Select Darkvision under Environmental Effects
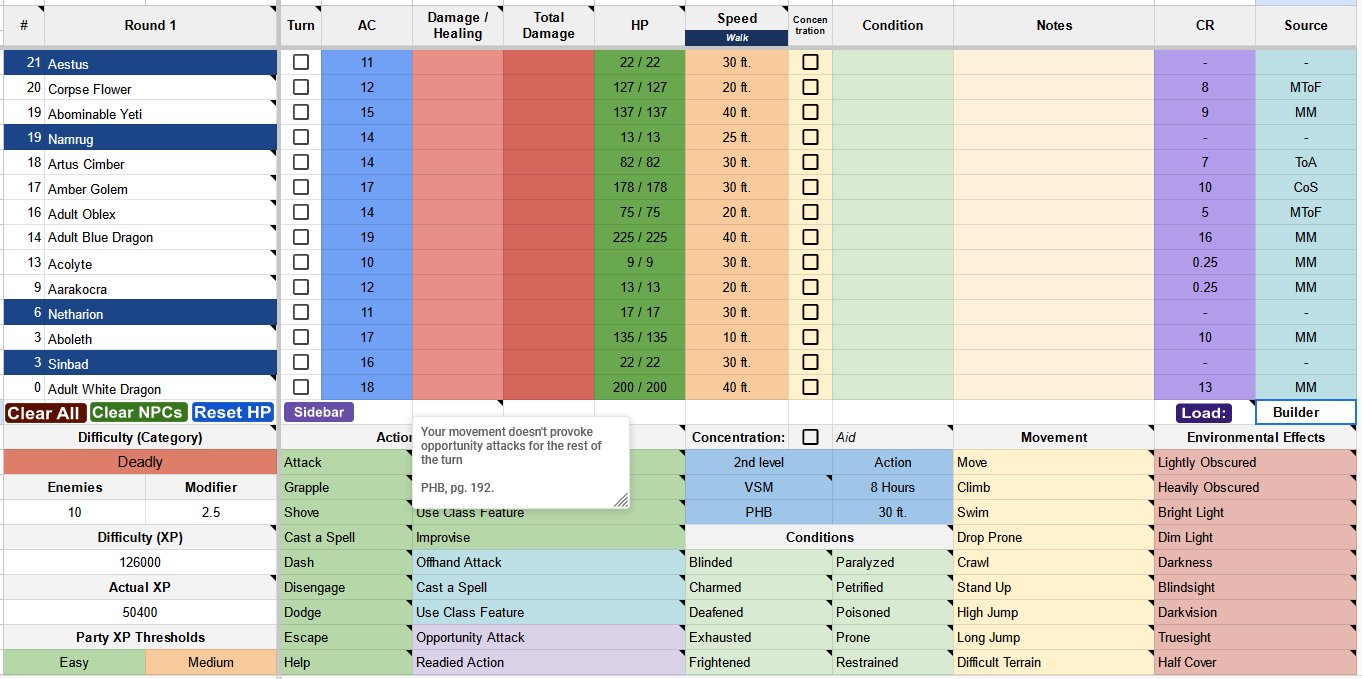Viewport: 1362px width, 679px height. [x=1255, y=612]
